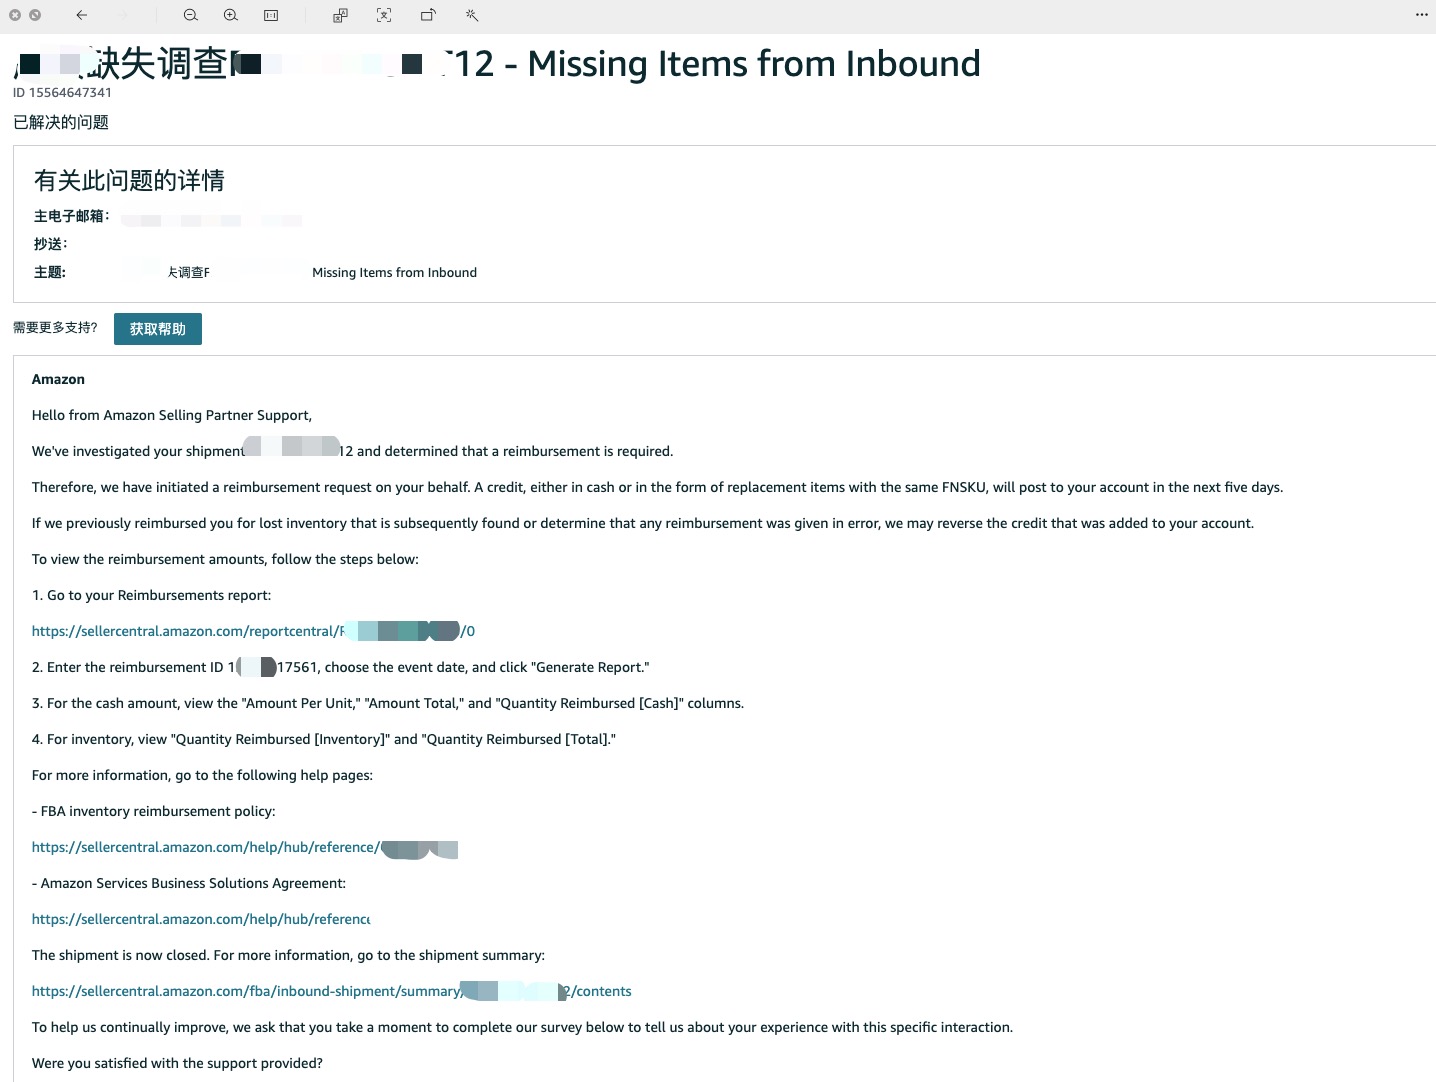Click the gray close circle at window top-left
Viewport: 1436px width, 1082px height.
point(15,15)
